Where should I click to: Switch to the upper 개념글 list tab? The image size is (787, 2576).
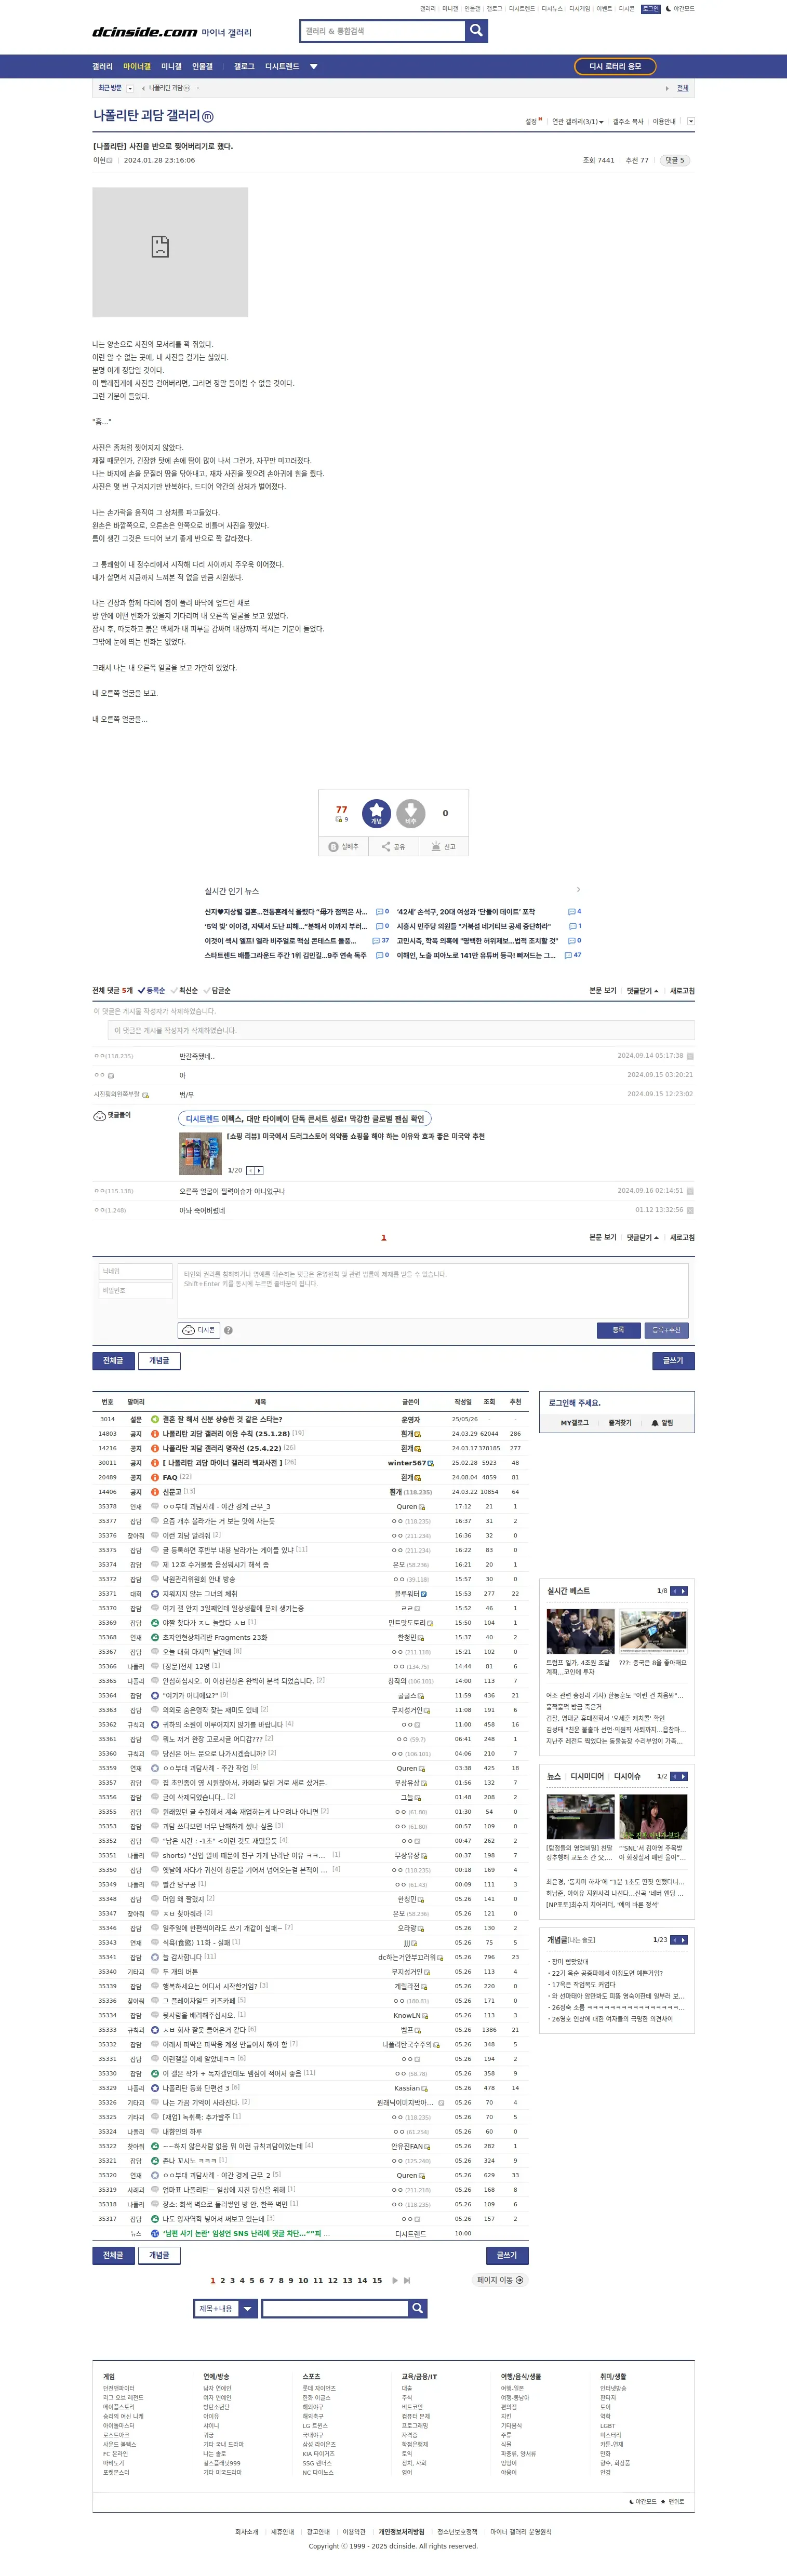pos(159,1360)
